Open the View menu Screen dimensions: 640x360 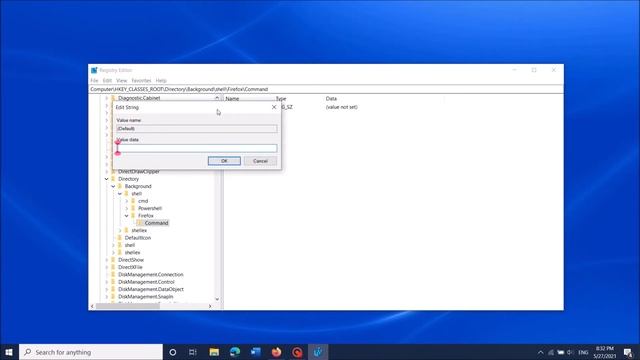tap(122, 80)
